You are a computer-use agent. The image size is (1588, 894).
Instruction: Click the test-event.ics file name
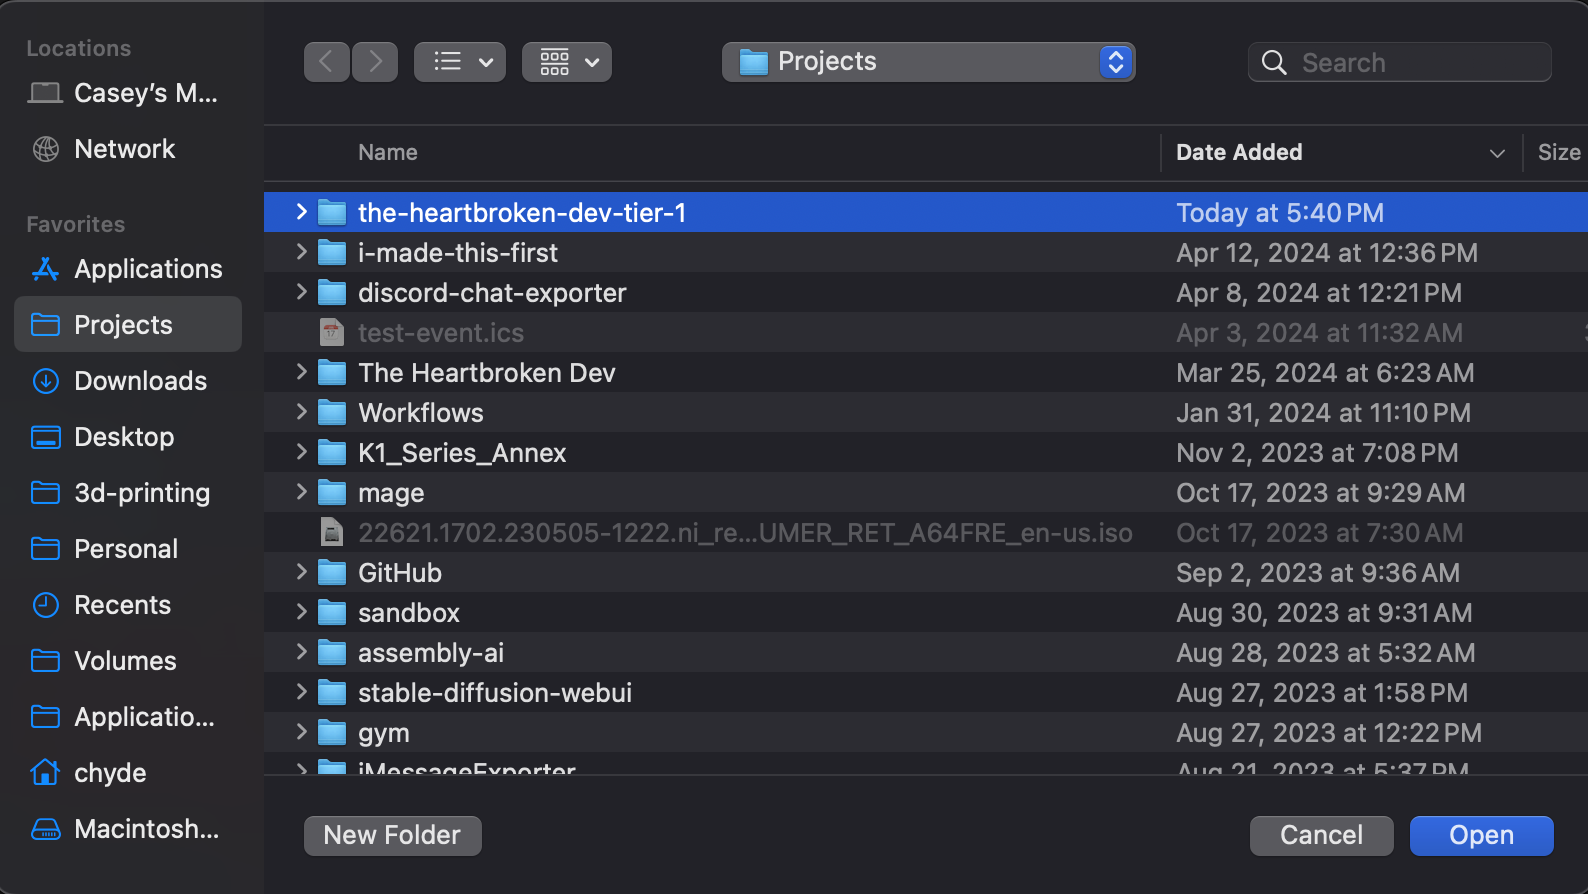point(441,333)
